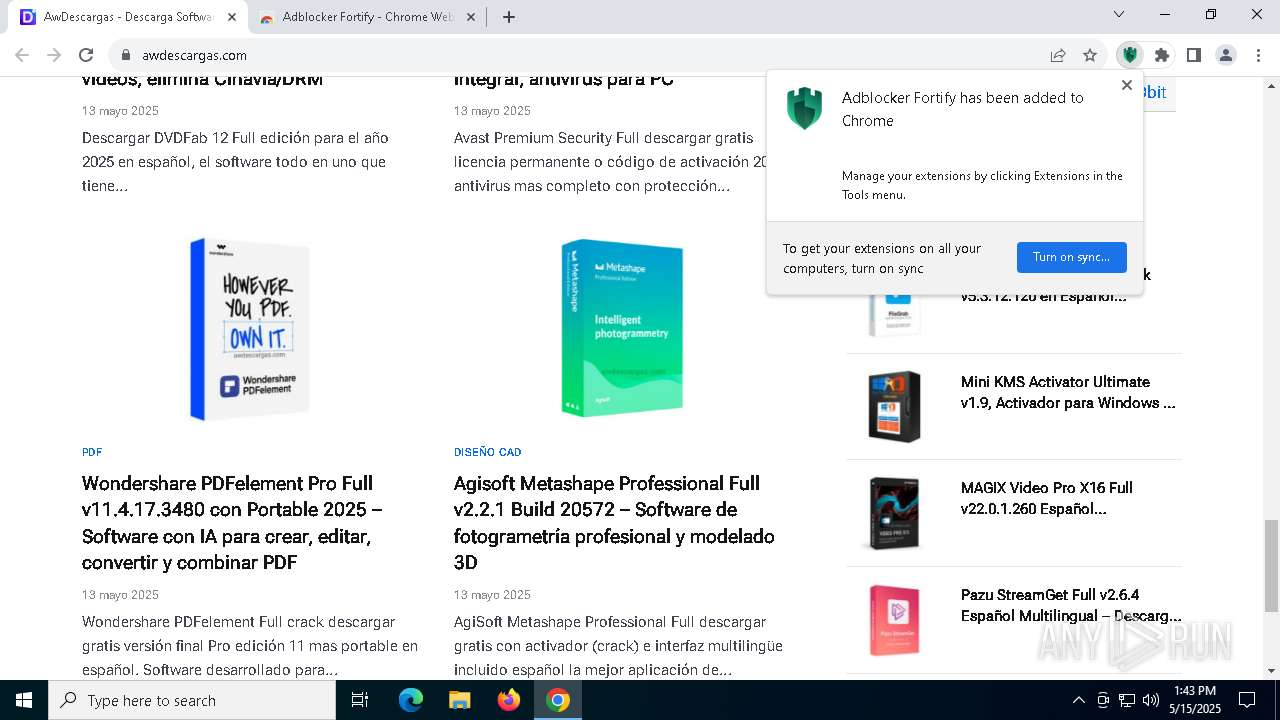Open the Wondershare PDFelement product image
The height and width of the screenshot is (720, 1280).
(x=250, y=329)
